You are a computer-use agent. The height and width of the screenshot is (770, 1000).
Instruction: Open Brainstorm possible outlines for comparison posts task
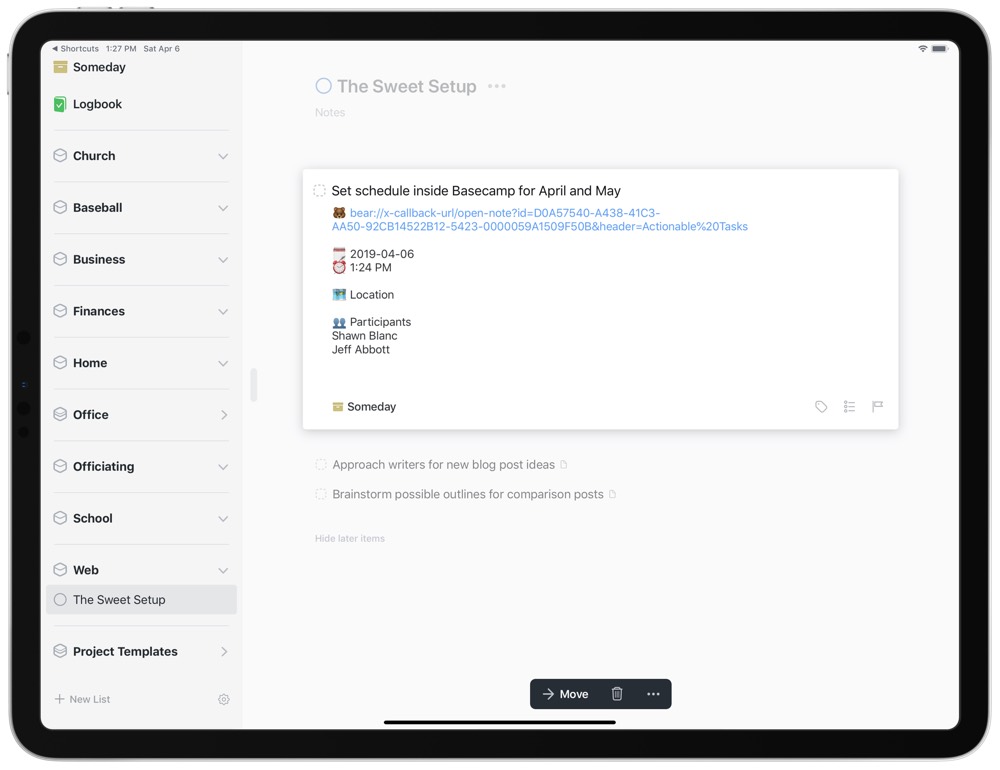[x=467, y=494]
